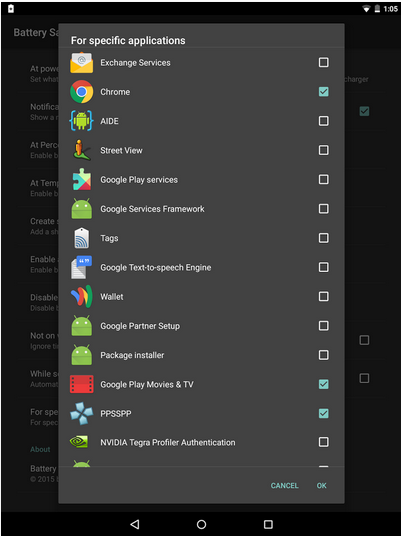The height and width of the screenshot is (536, 401).
Task: Toggle the Notification checkbox in background settings
Action: [364, 111]
